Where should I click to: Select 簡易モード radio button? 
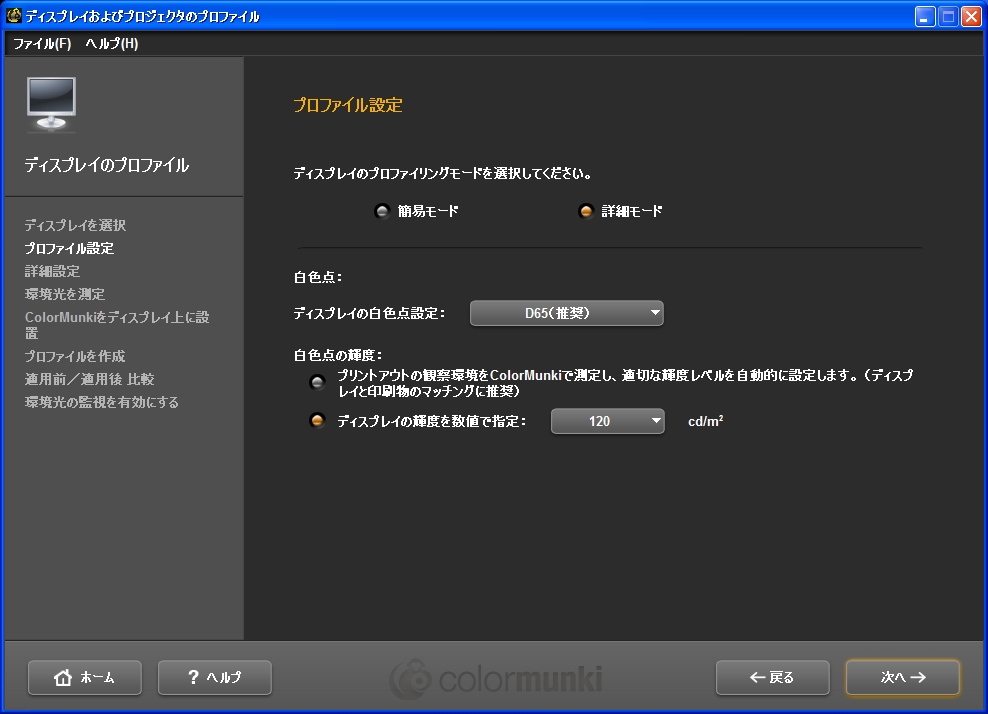coord(382,211)
